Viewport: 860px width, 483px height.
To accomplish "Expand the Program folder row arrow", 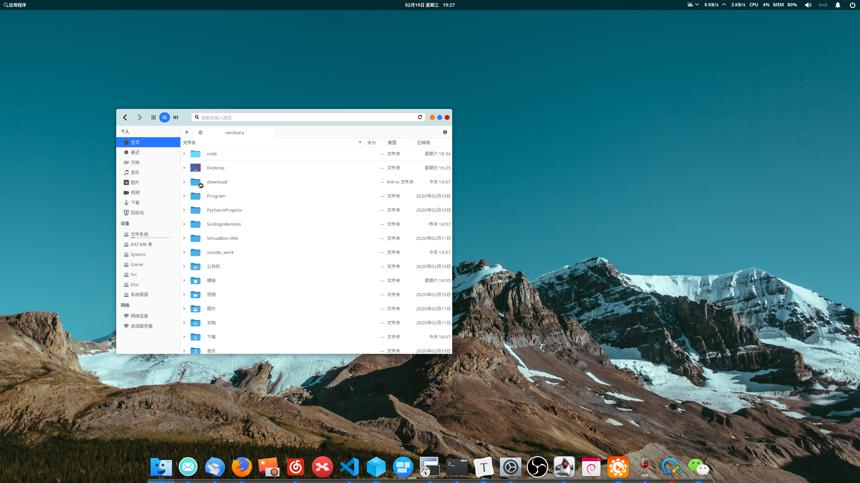I will [185, 196].
